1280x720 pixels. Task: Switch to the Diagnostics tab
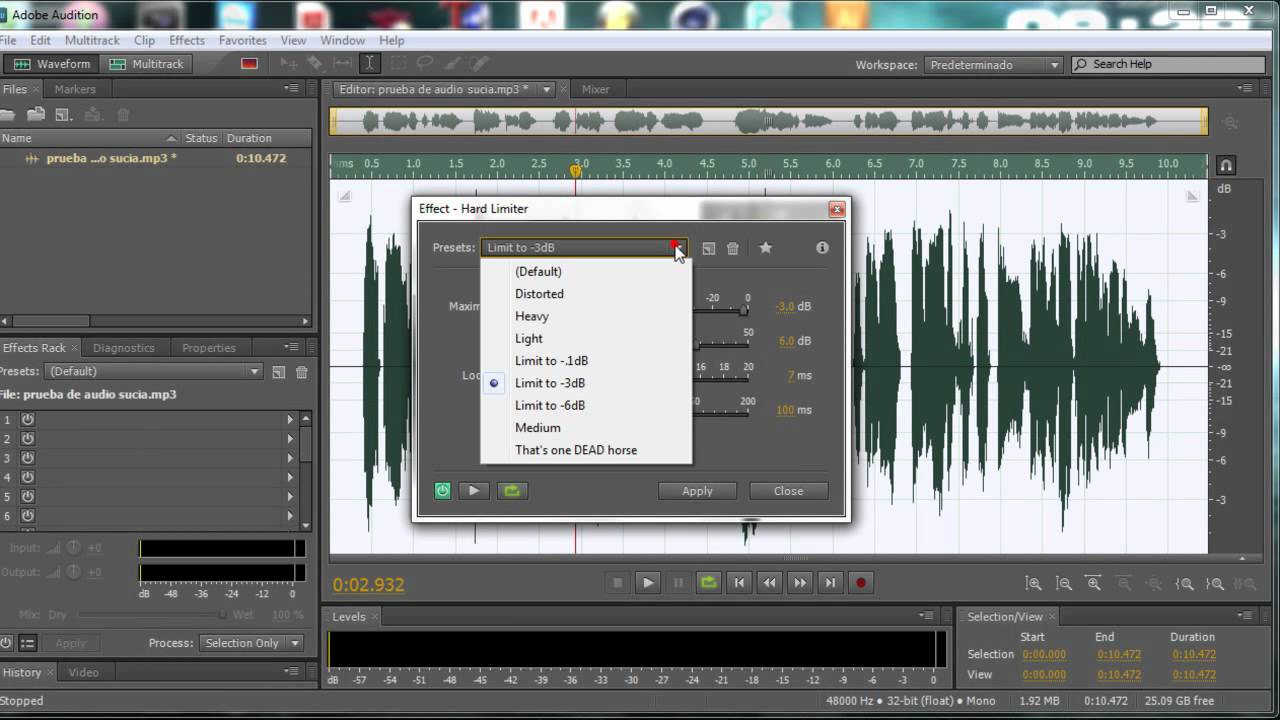click(x=124, y=348)
